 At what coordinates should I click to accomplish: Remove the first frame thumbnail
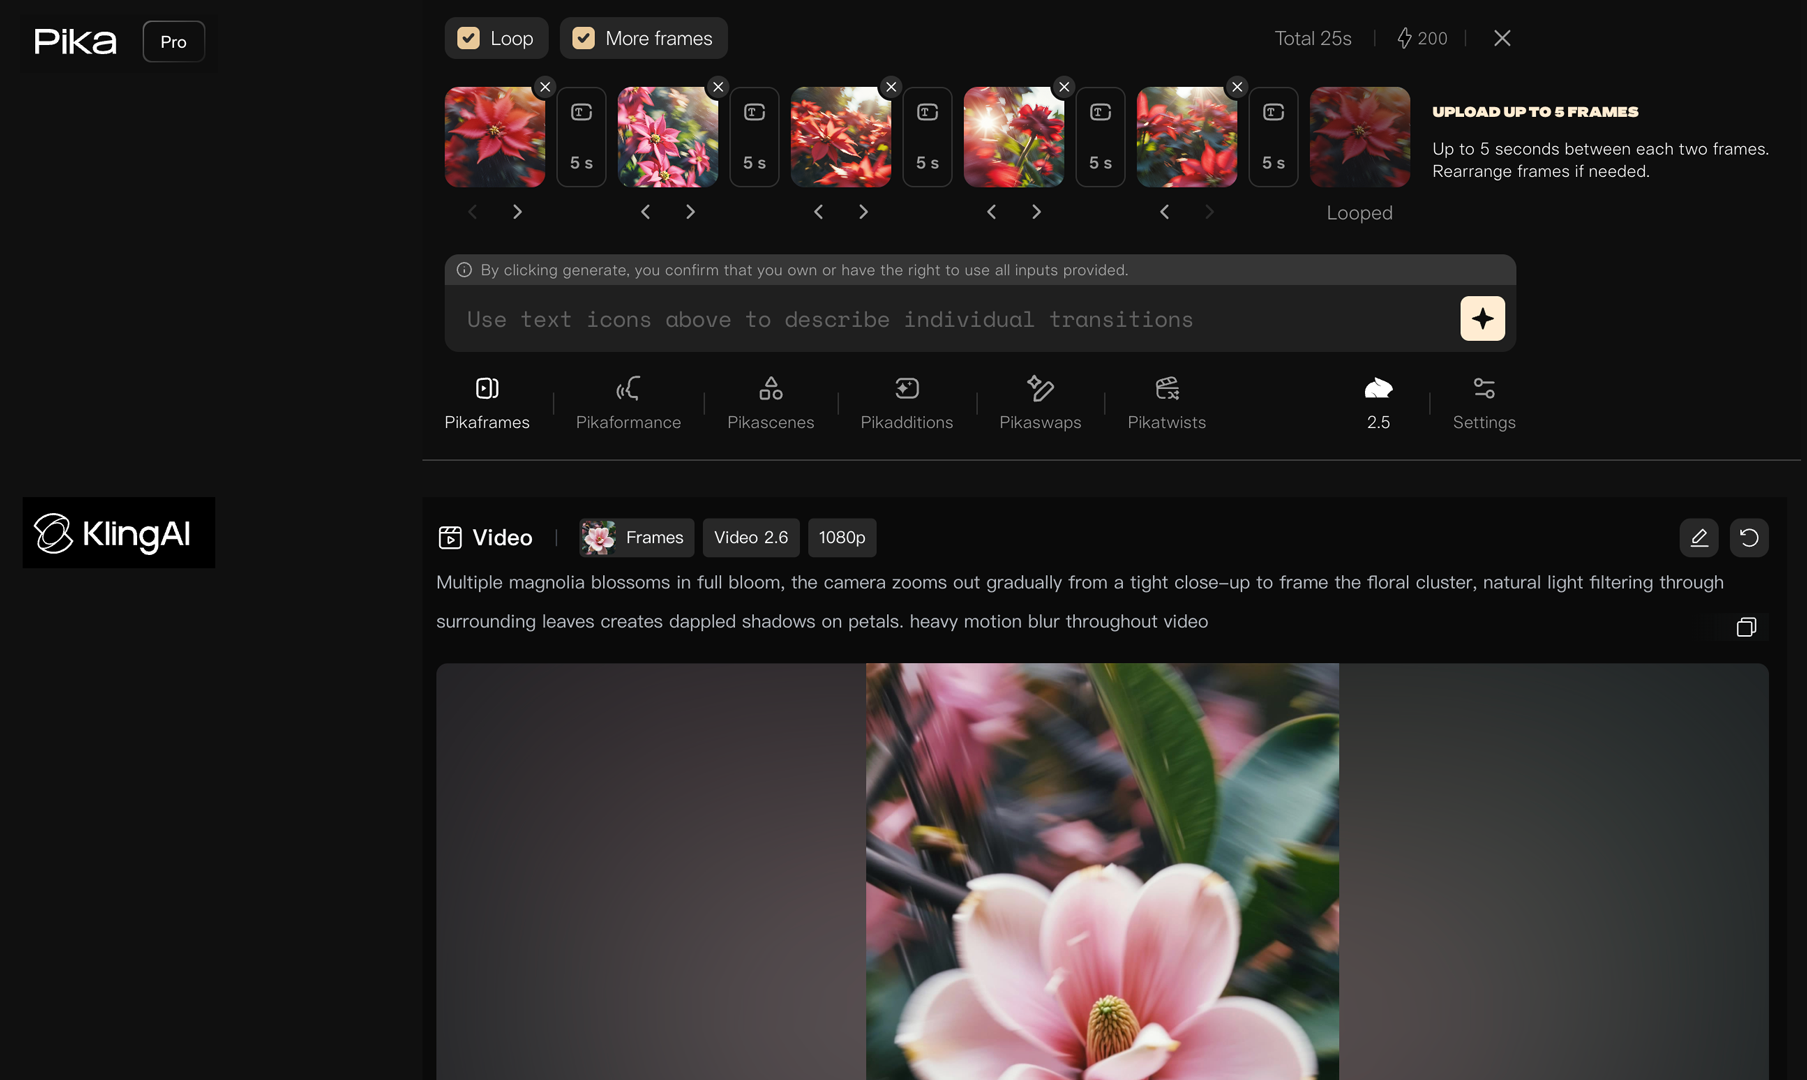[545, 87]
